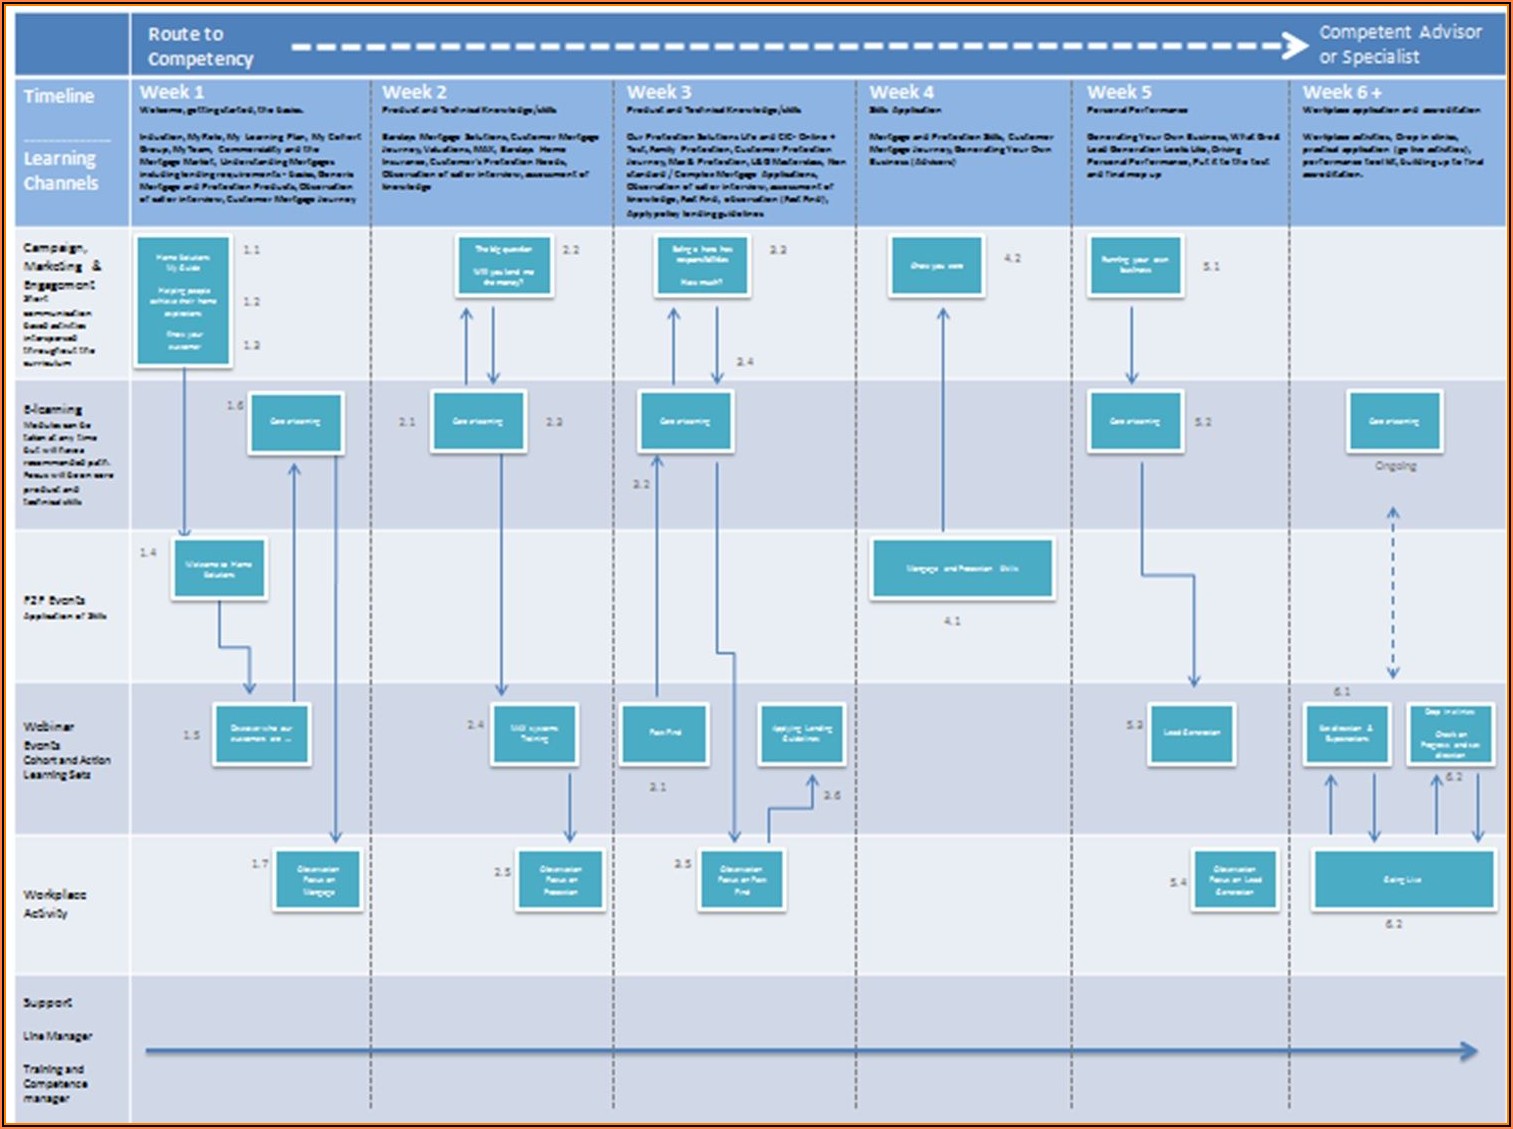
Task: Click the Route to Competency title
Action: coord(200,46)
